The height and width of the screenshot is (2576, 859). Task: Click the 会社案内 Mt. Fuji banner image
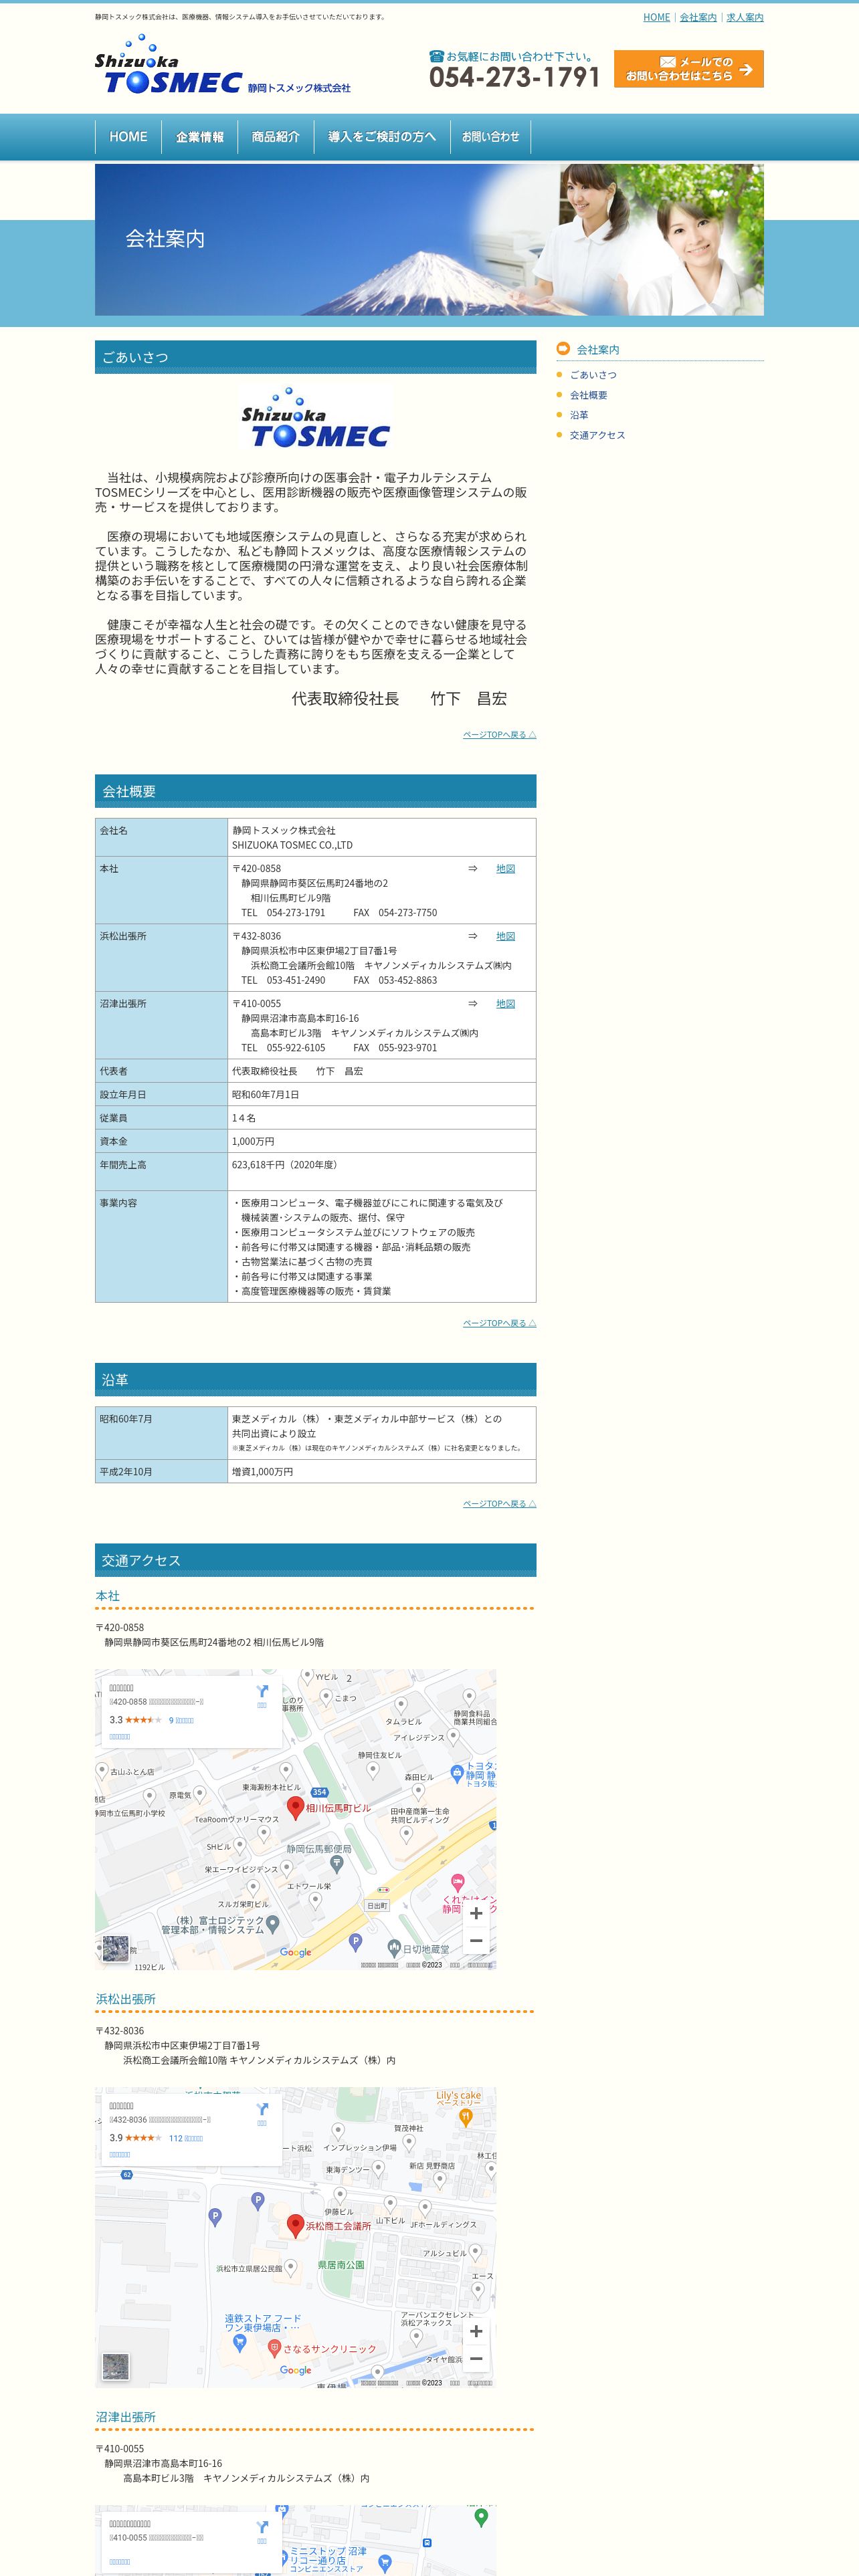(429, 240)
